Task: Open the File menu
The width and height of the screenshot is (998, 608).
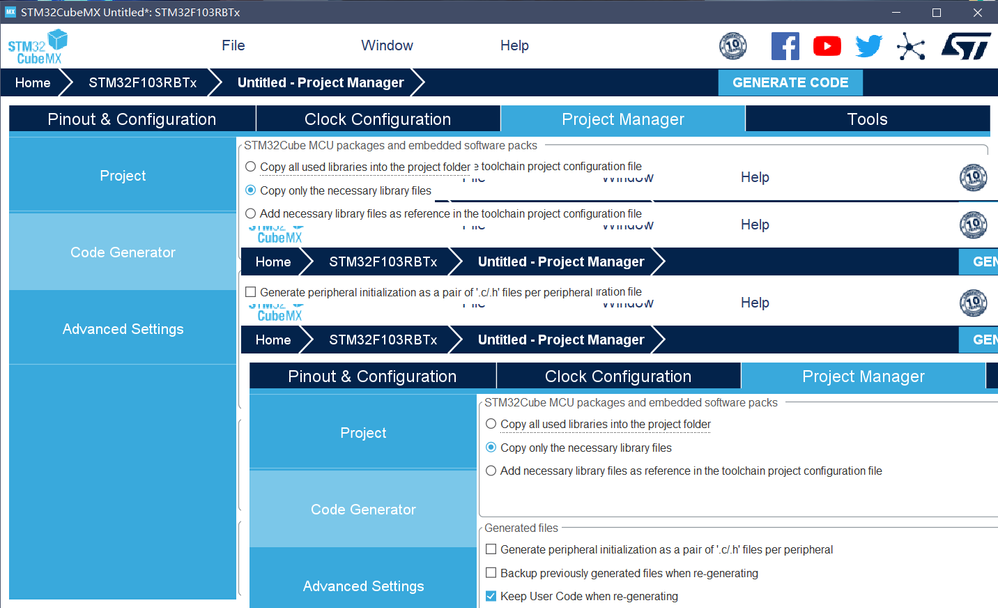Action: [x=233, y=45]
